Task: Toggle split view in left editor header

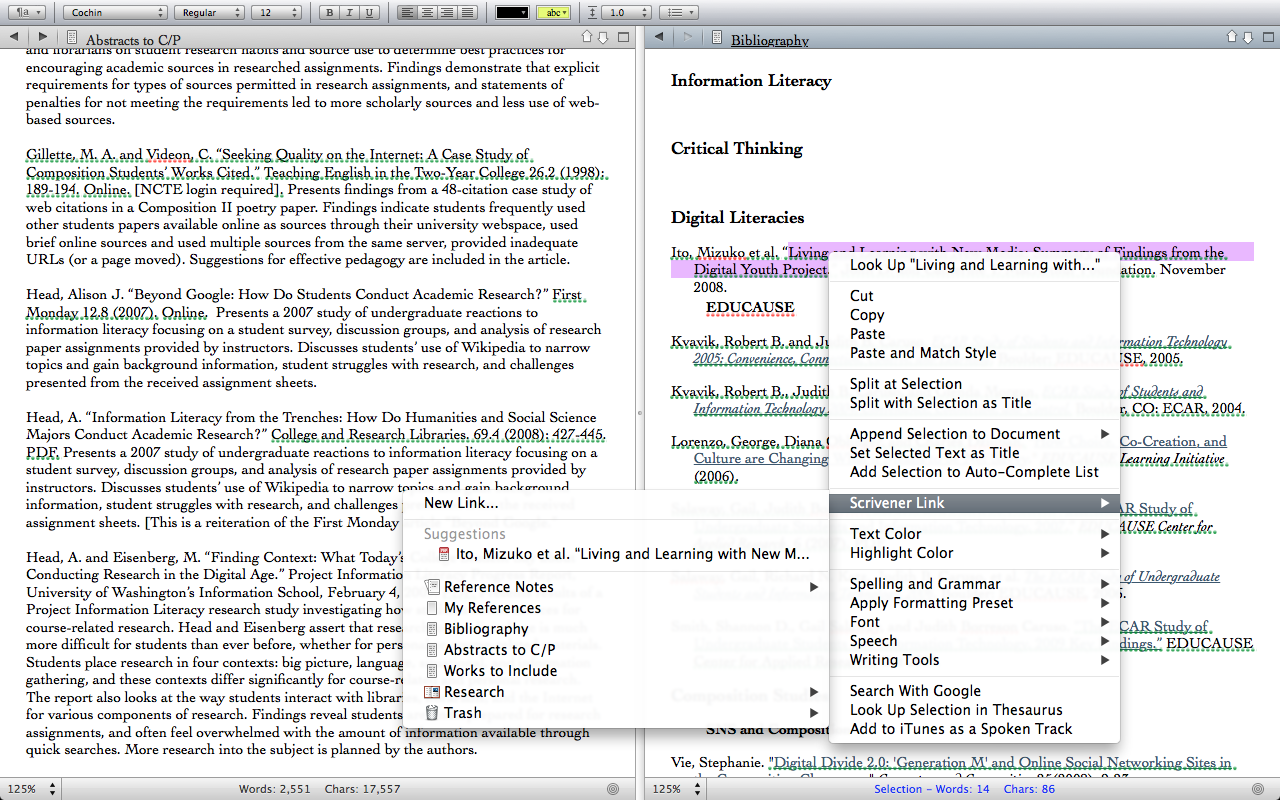Action: pos(623,37)
